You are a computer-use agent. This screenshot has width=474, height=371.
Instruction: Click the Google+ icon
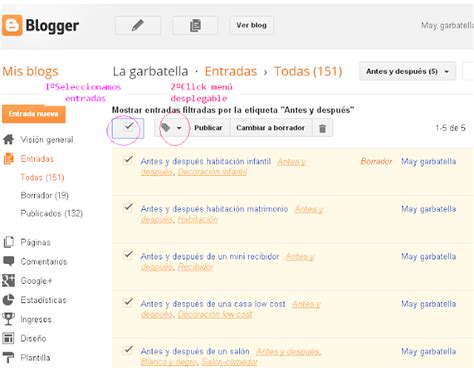9,281
